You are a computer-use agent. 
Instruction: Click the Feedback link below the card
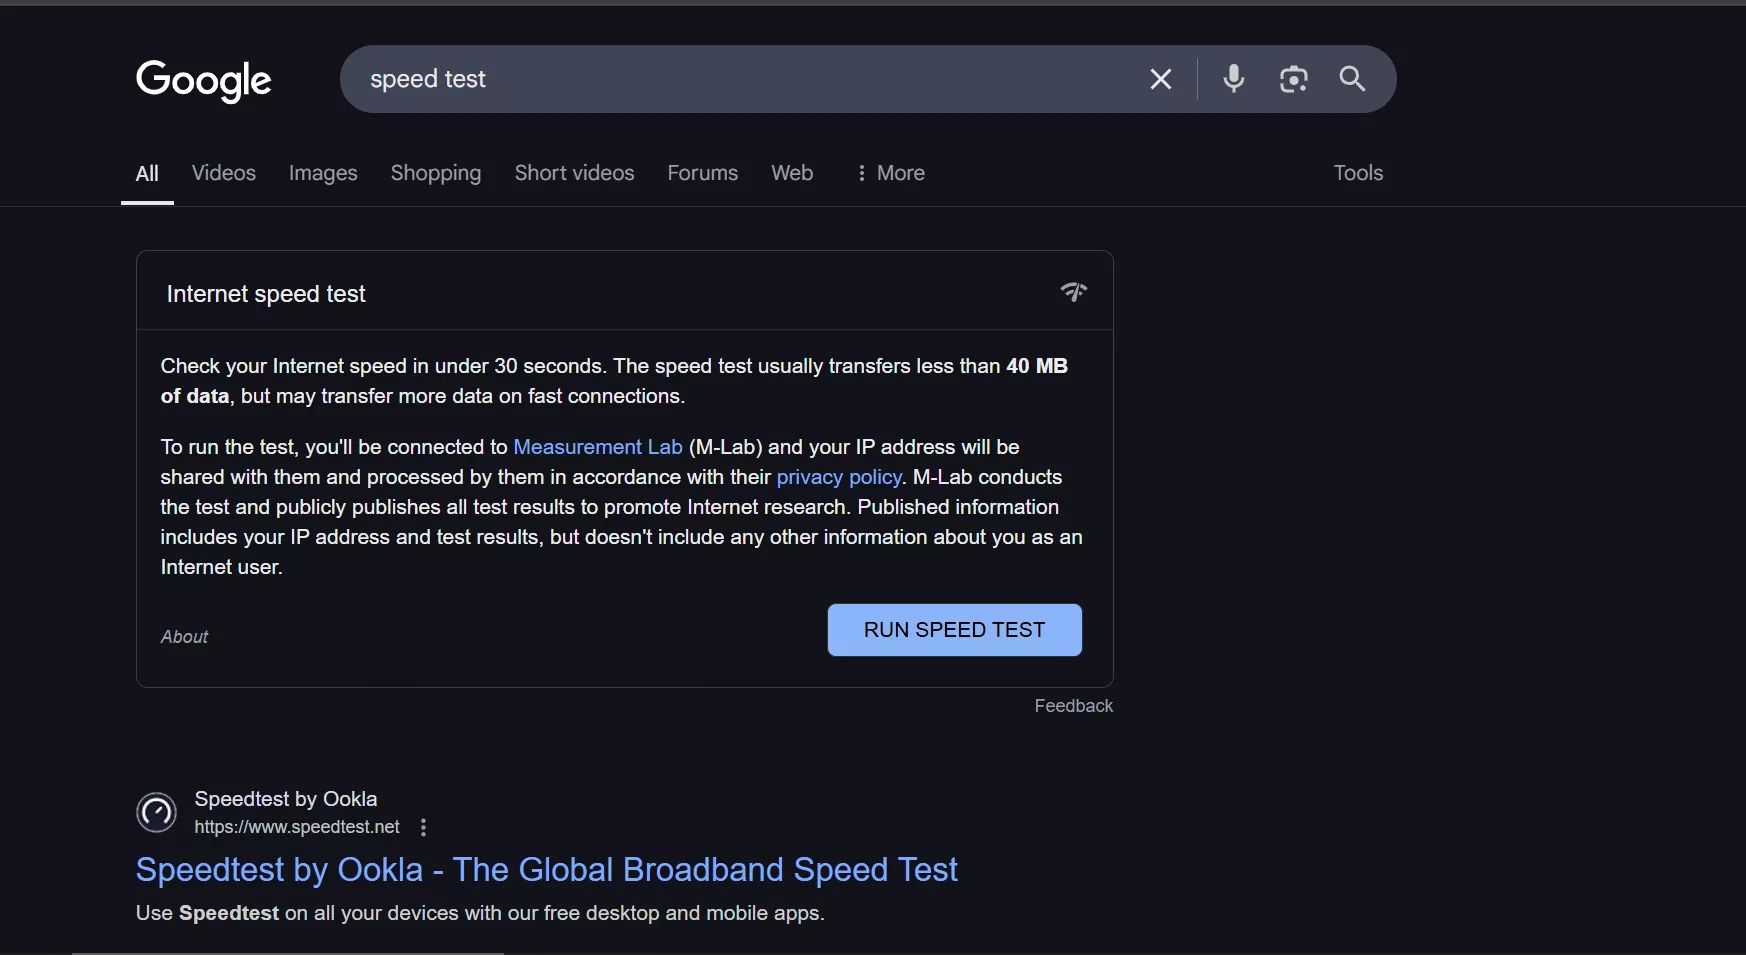point(1073,705)
